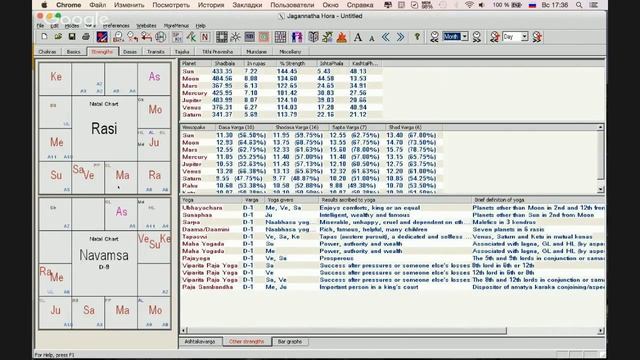Open the File menu
This screenshot has height=360, width=640.
[x=40, y=26]
